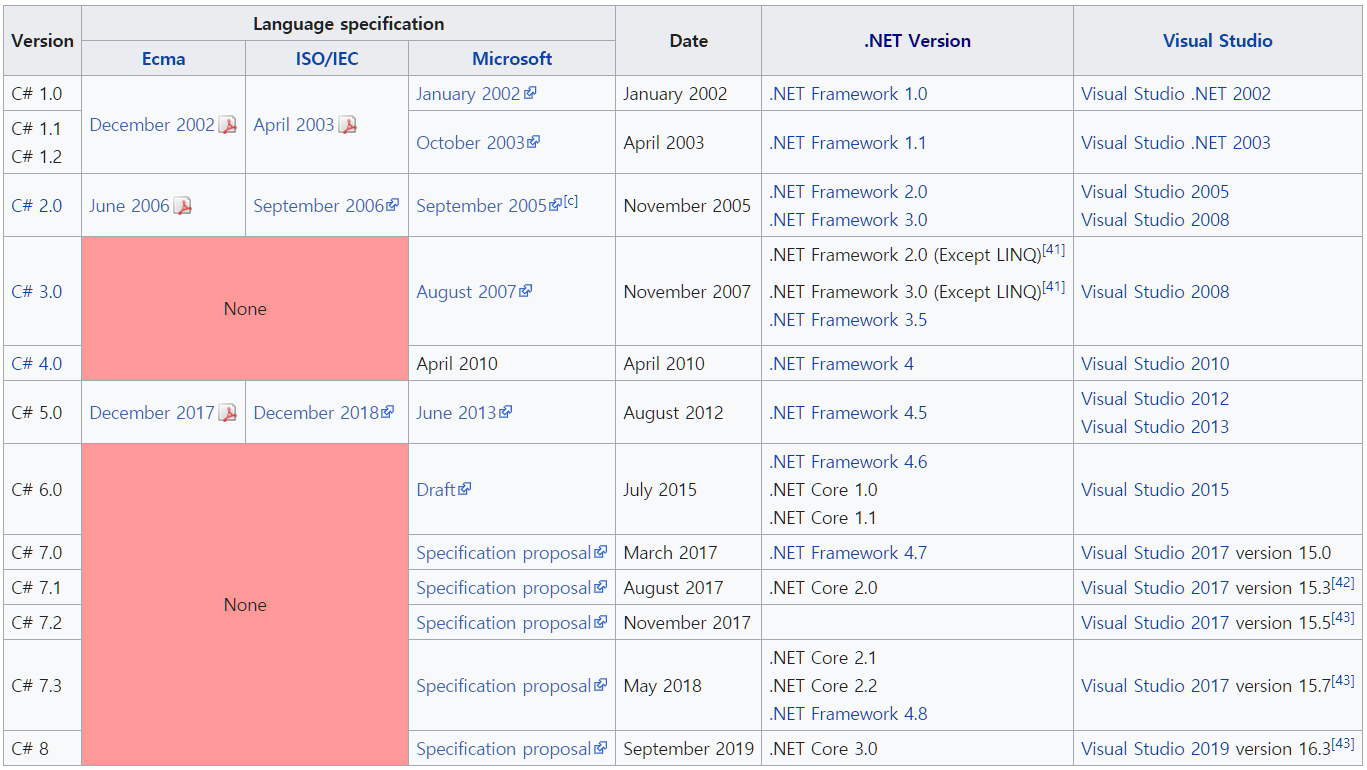Click the external-link icon after August 2007
Screen dimensions: 1367x770
tap(526, 291)
